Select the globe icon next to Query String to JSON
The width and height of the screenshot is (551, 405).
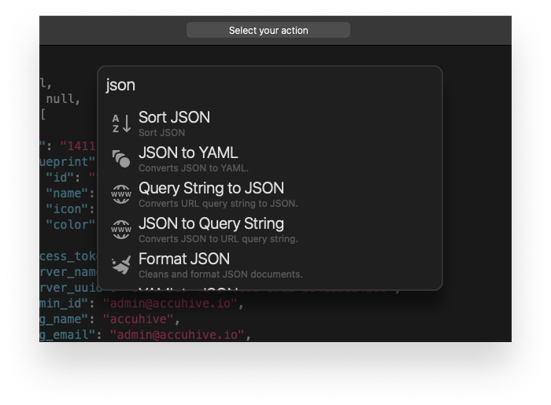click(121, 194)
